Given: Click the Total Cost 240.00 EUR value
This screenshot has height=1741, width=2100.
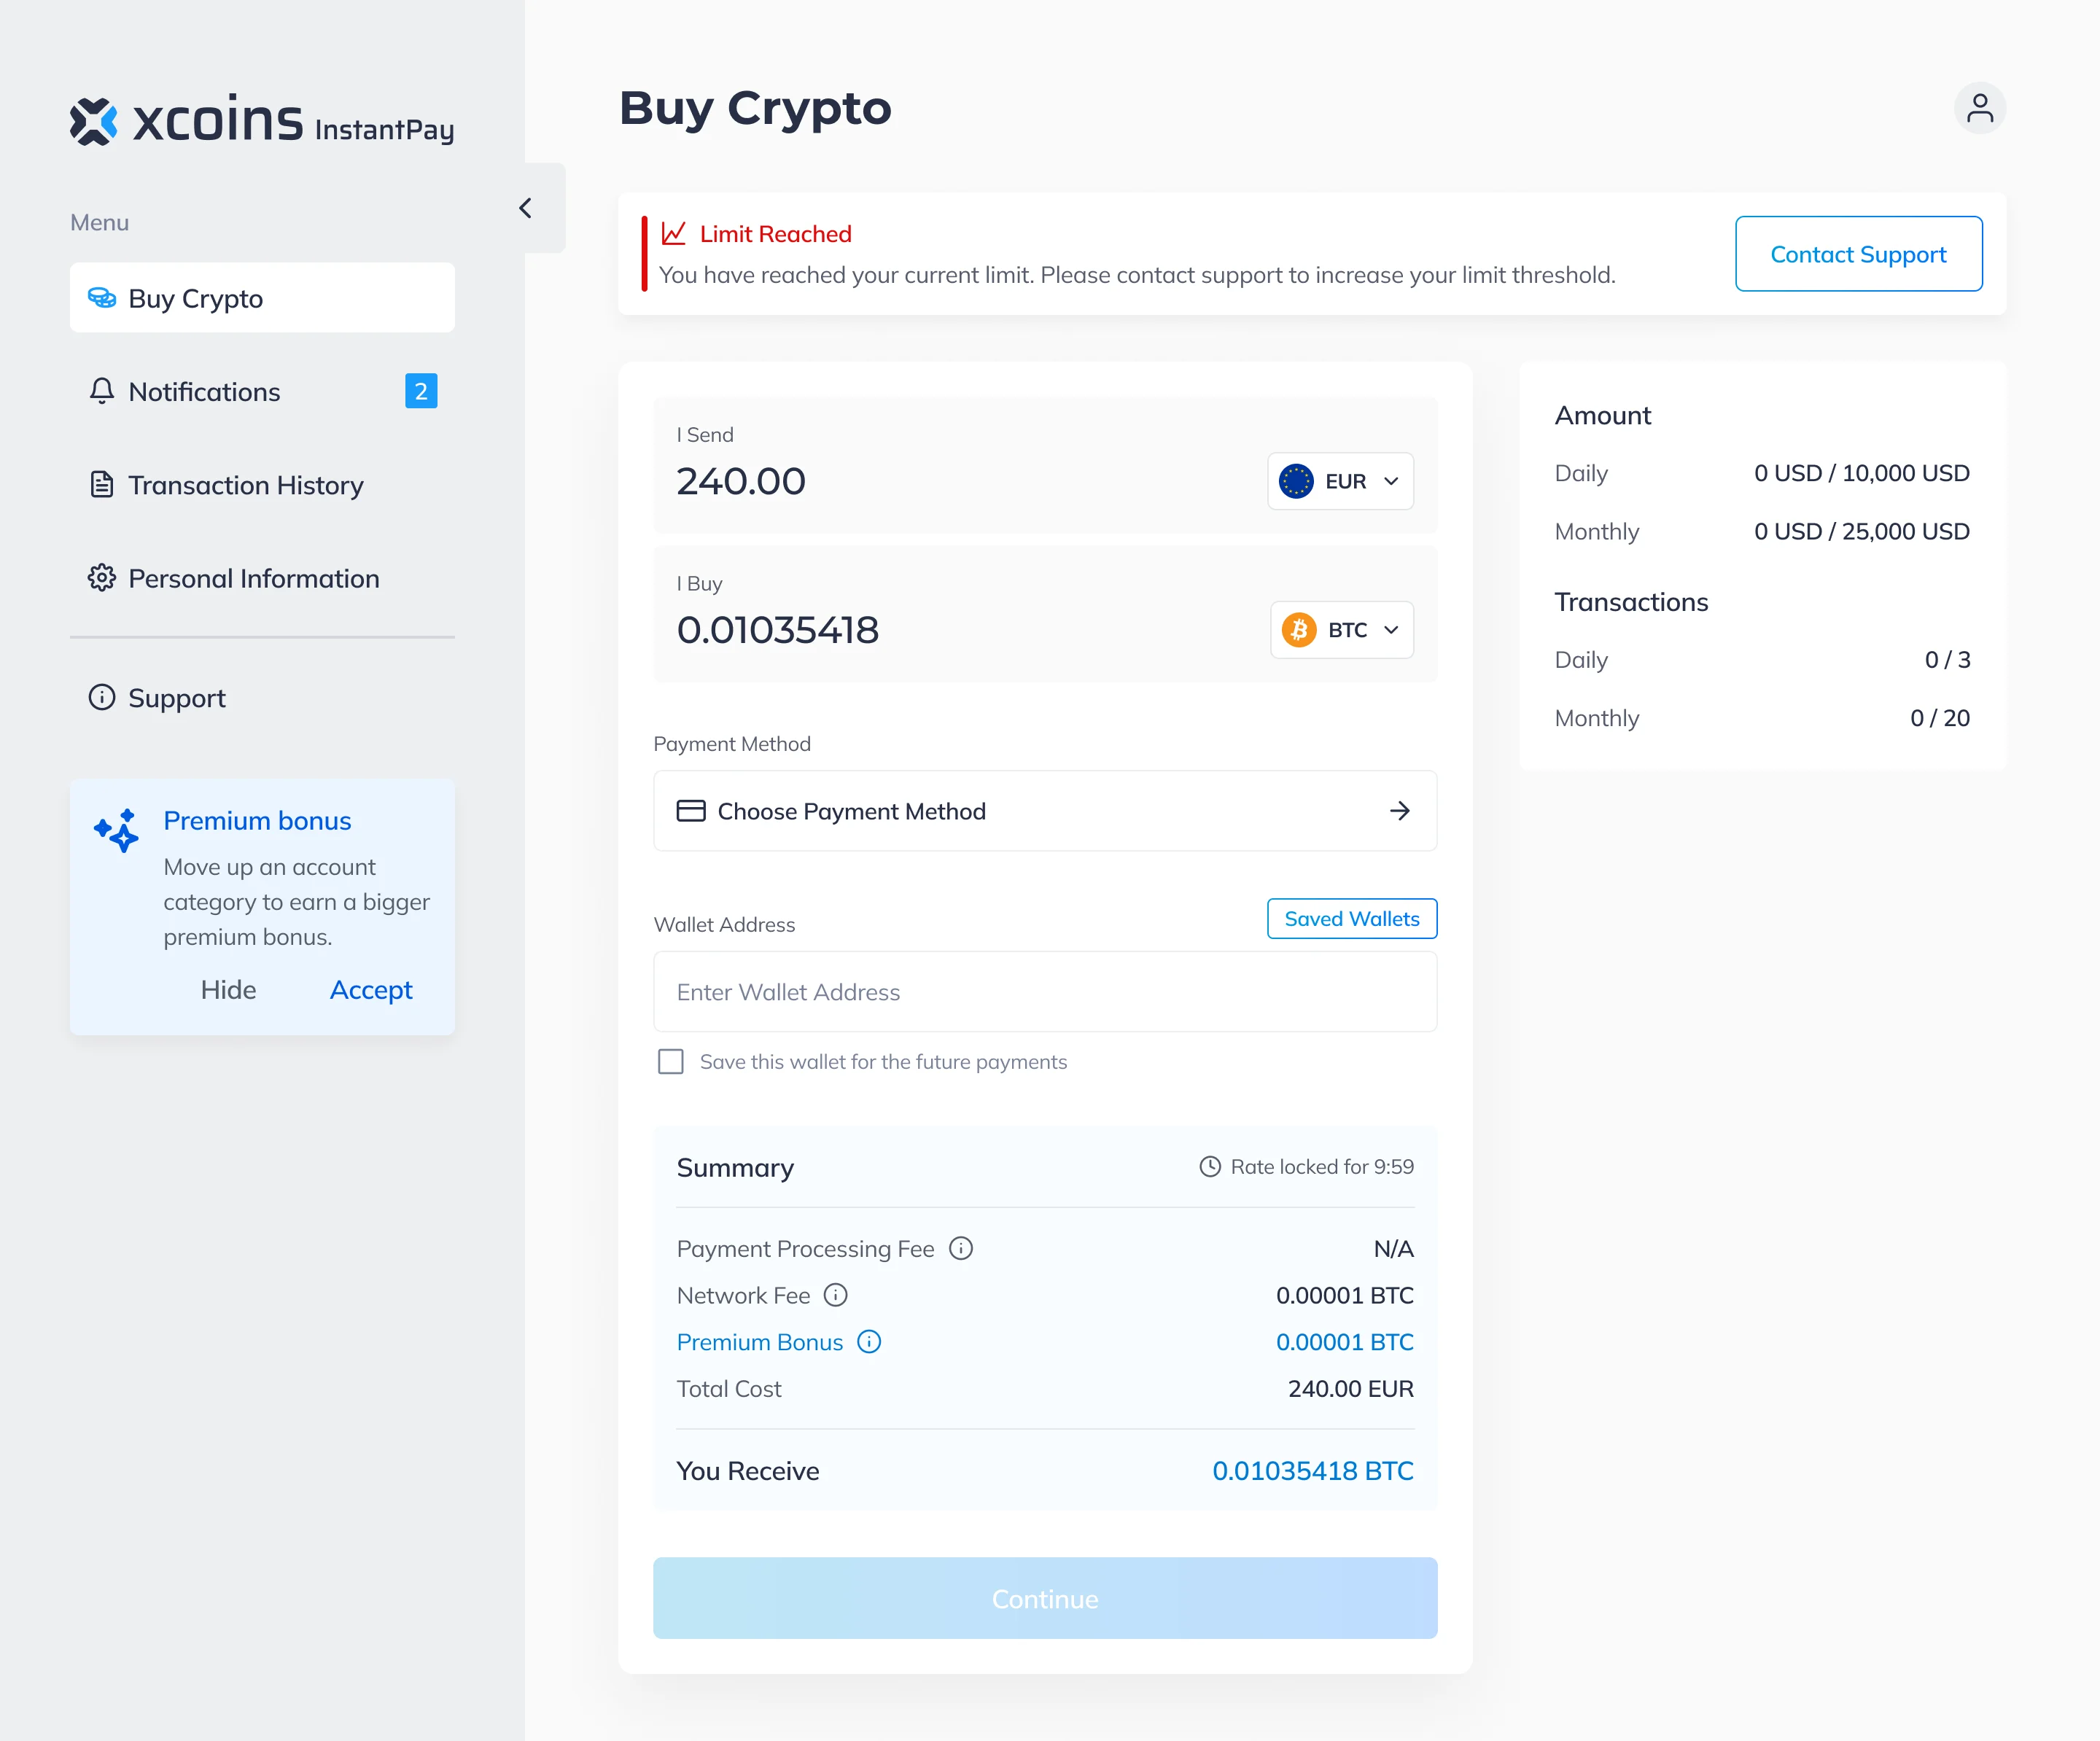Looking at the screenshot, I should click(1350, 1389).
